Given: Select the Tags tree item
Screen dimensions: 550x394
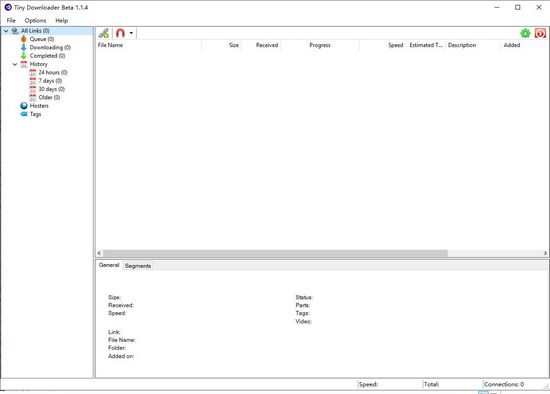Looking at the screenshot, I should coord(35,114).
